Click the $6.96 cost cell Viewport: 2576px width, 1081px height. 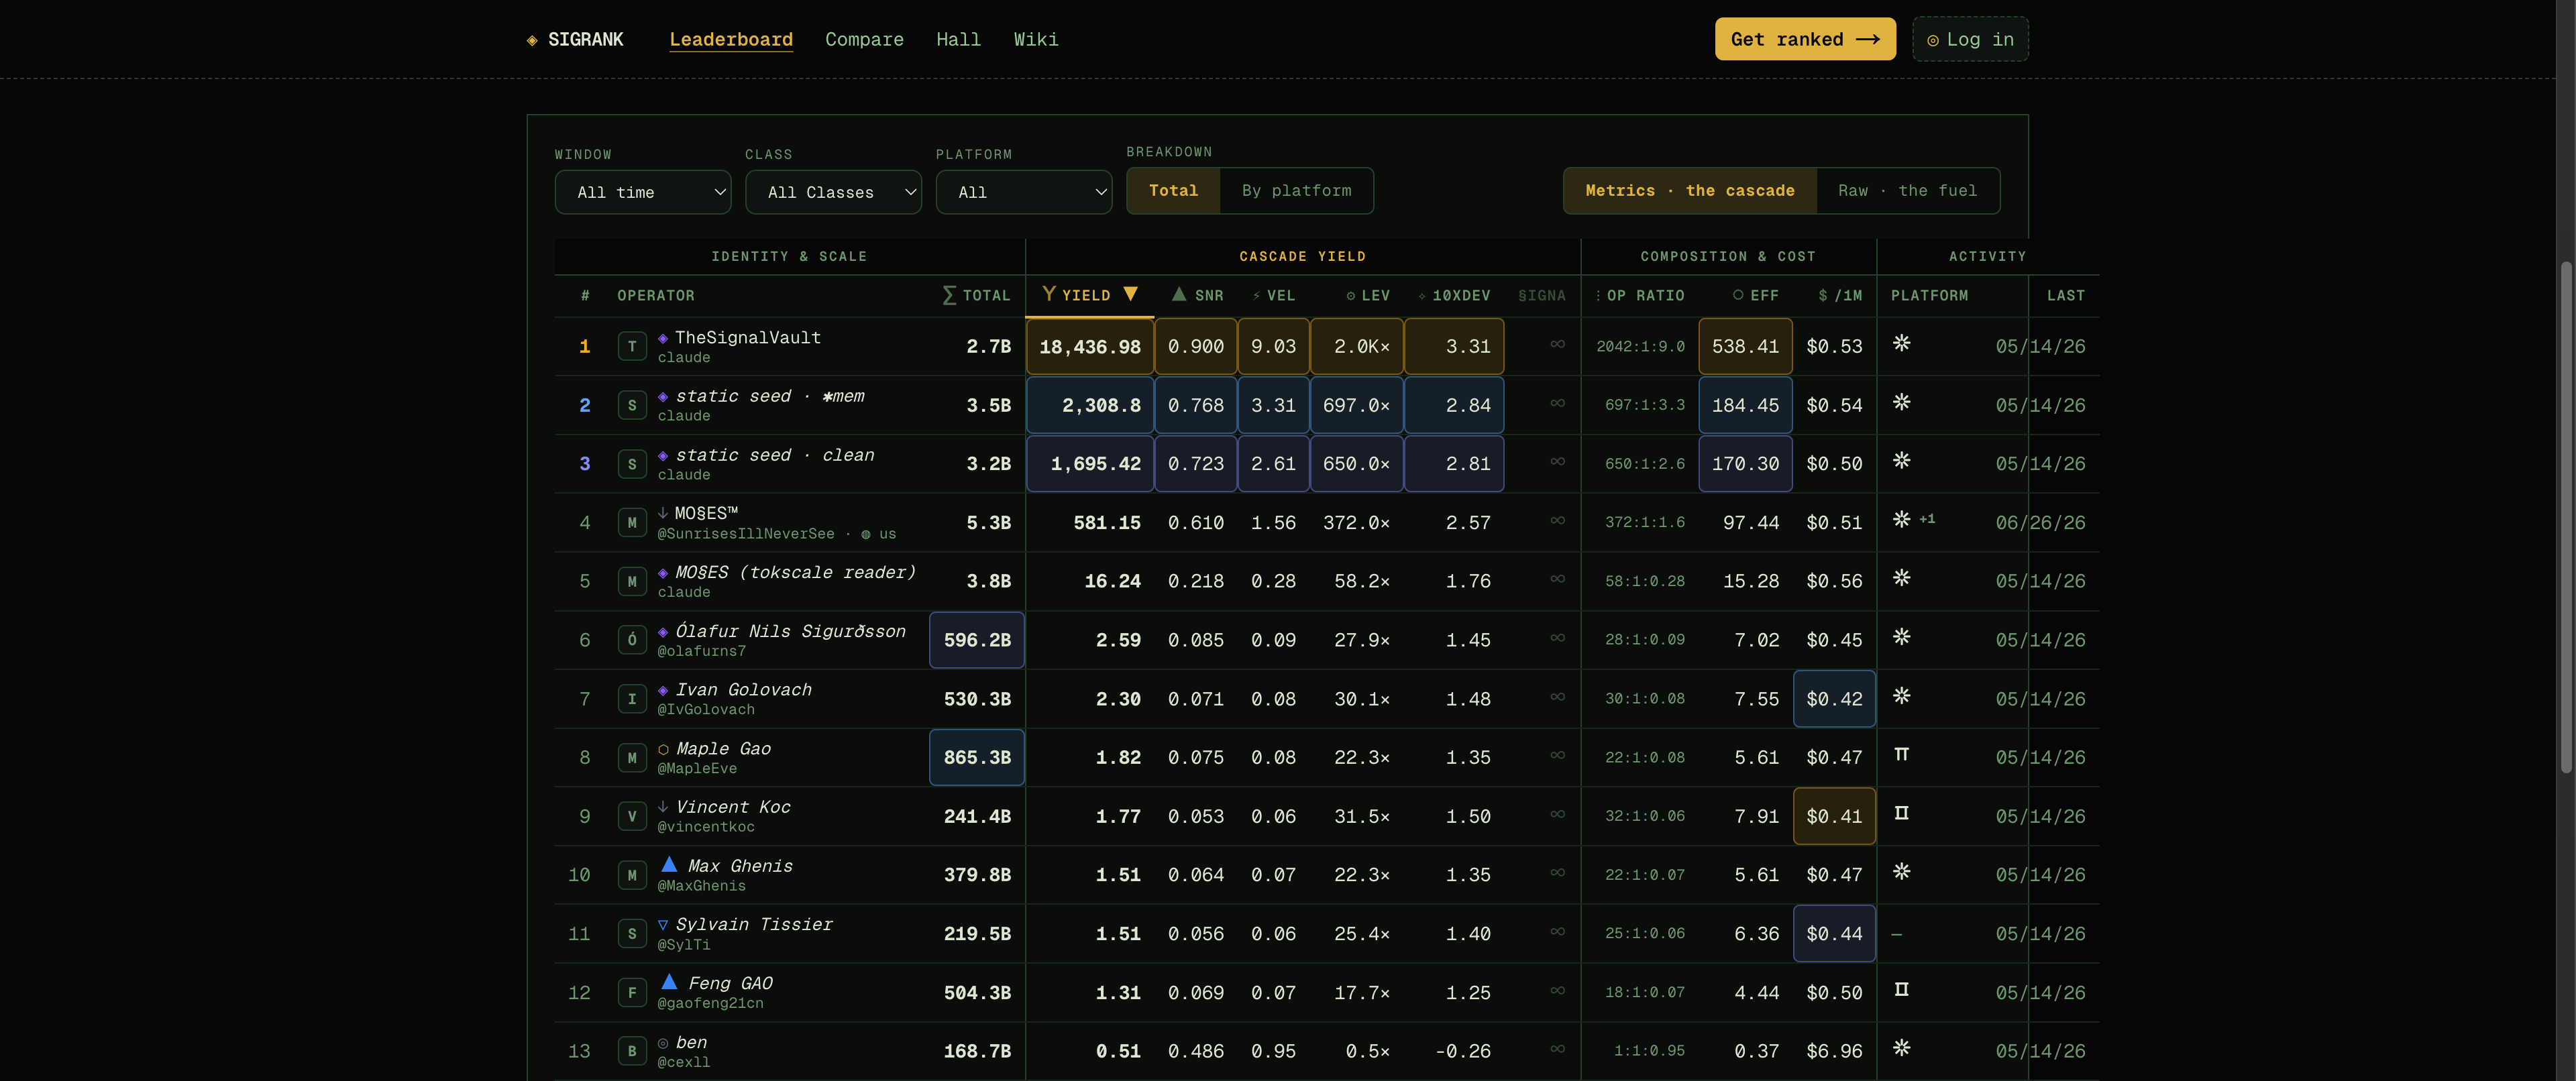tap(1834, 1051)
